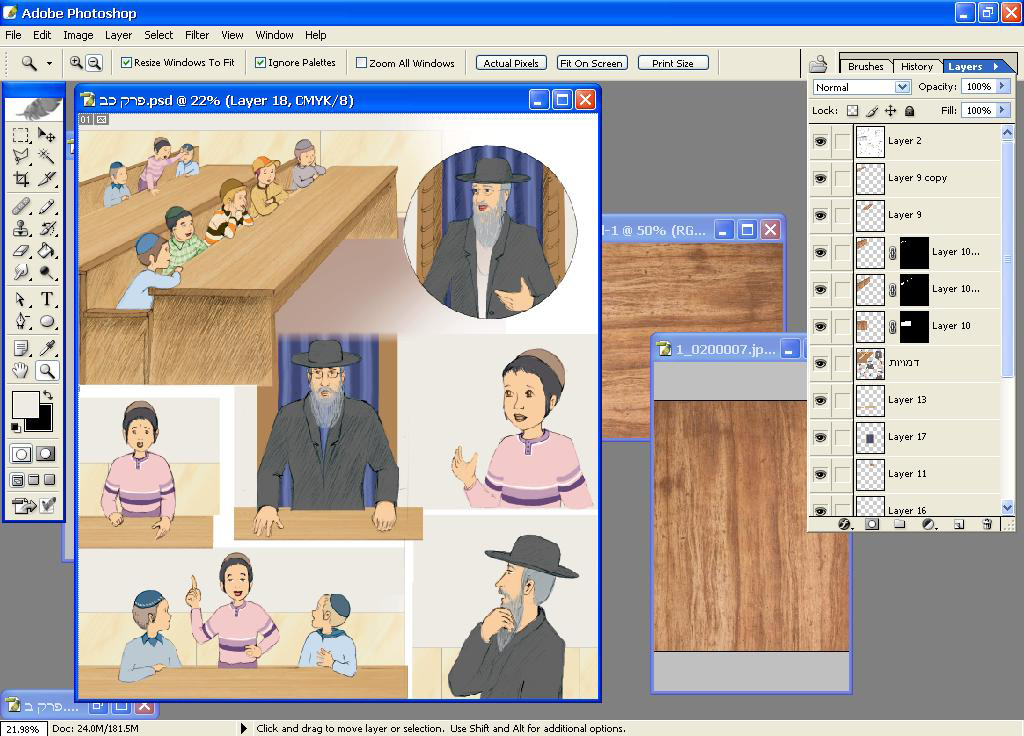
Task: Open the File menu
Action: pyautogui.click(x=13, y=35)
